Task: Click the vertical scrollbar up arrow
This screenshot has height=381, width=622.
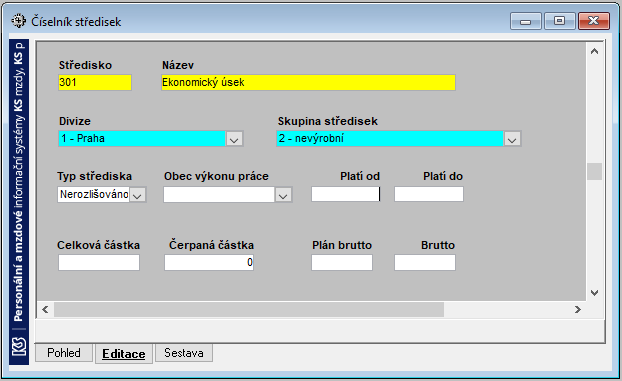Action: point(594,51)
